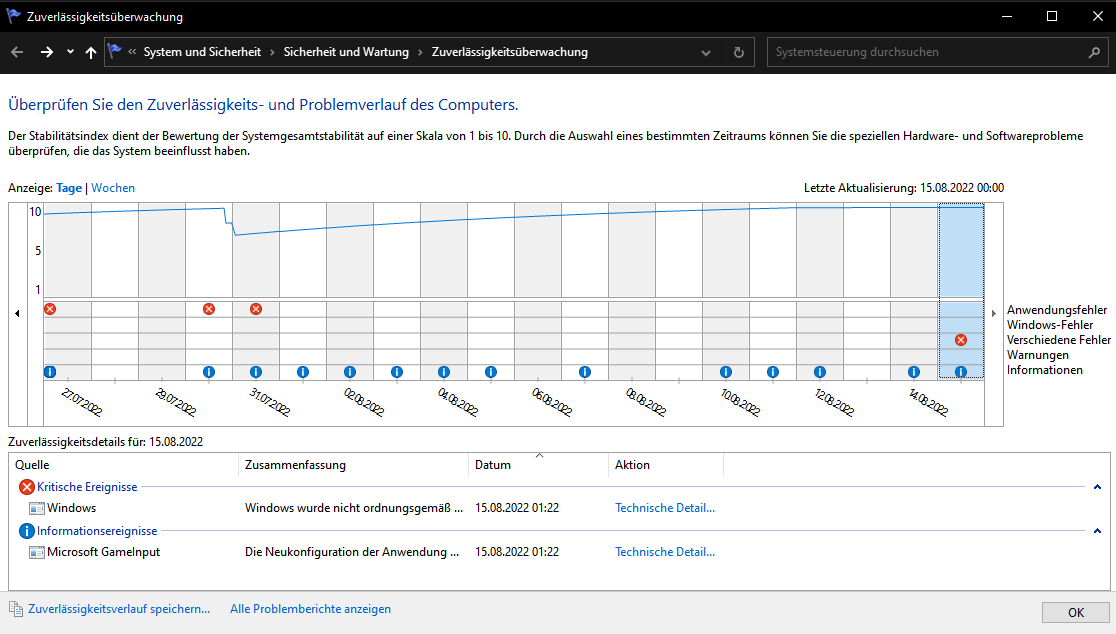Screen dimensions: 1116x634
Task: Click the blue information icon for 02.08.2022
Action: tap(350, 371)
